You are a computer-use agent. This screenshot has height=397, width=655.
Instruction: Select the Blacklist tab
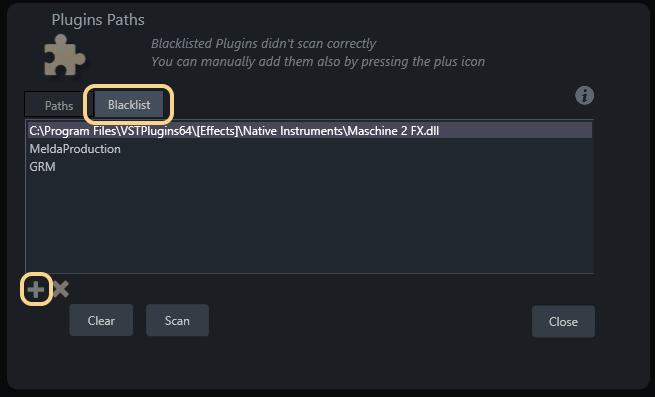click(129, 104)
